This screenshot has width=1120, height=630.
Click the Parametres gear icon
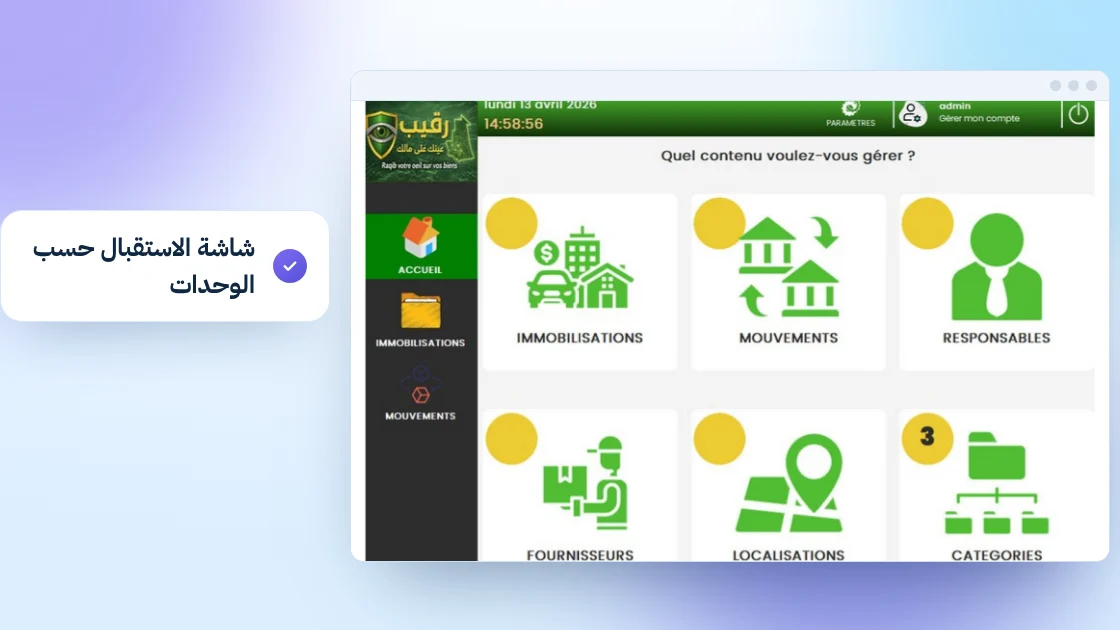click(x=850, y=108)
